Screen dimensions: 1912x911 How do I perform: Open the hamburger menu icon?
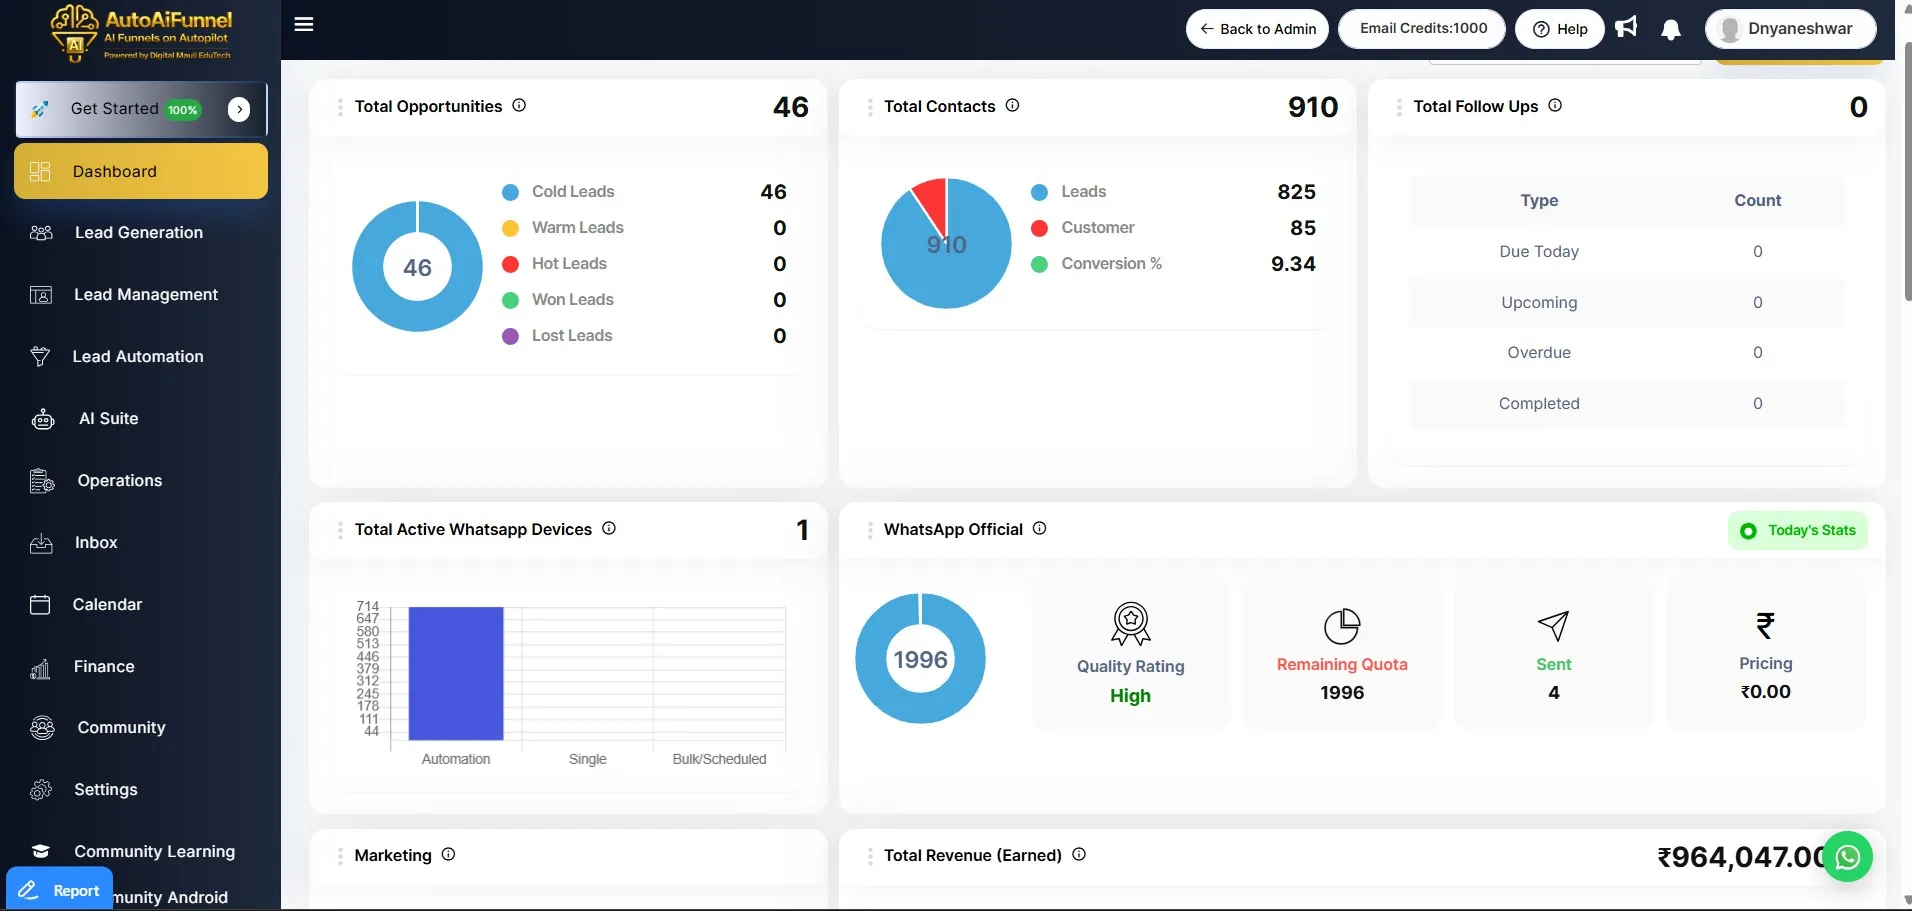tap(304, 25)
